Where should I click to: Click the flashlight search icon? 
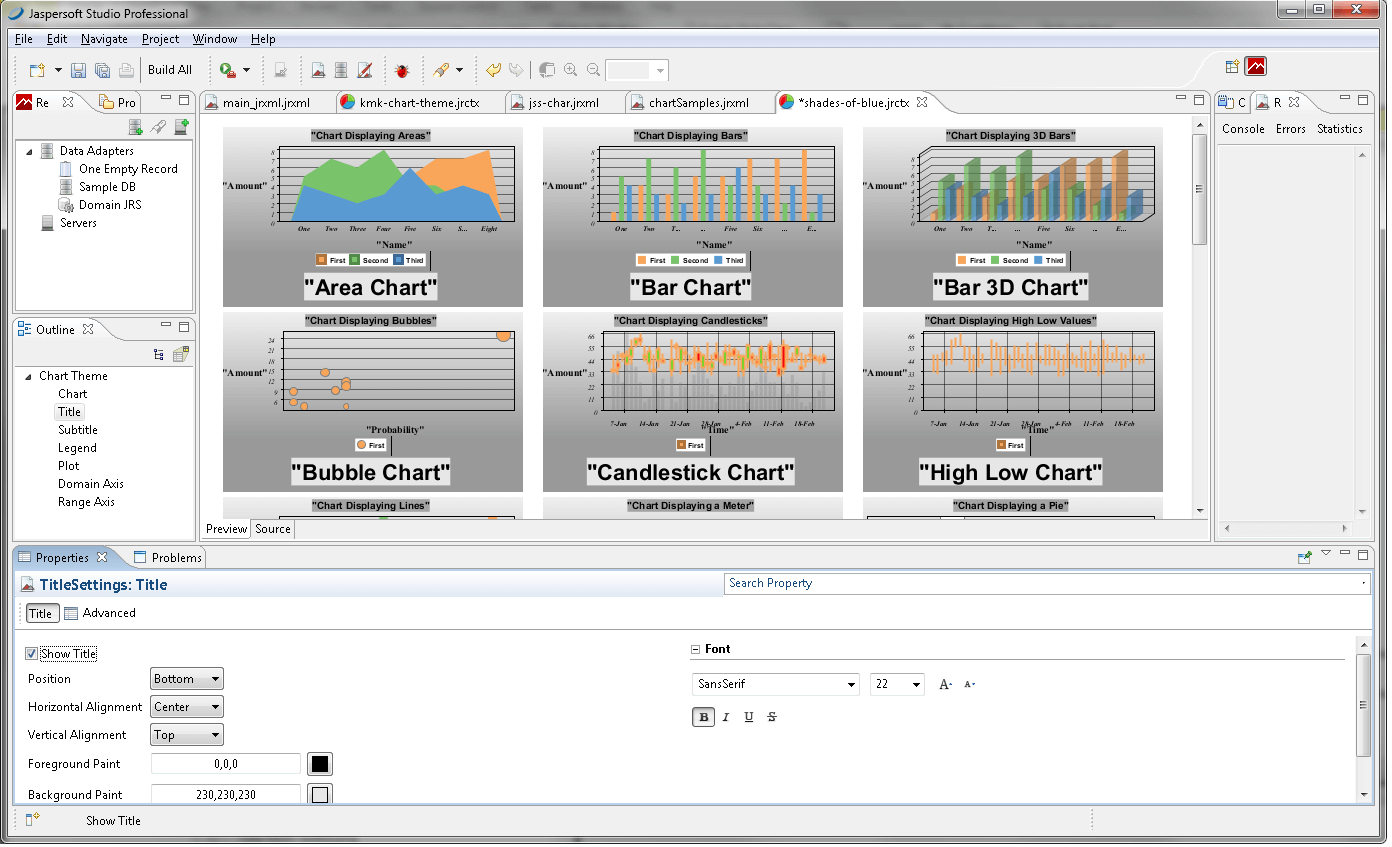pyautogui.click(x=440, y=70)
